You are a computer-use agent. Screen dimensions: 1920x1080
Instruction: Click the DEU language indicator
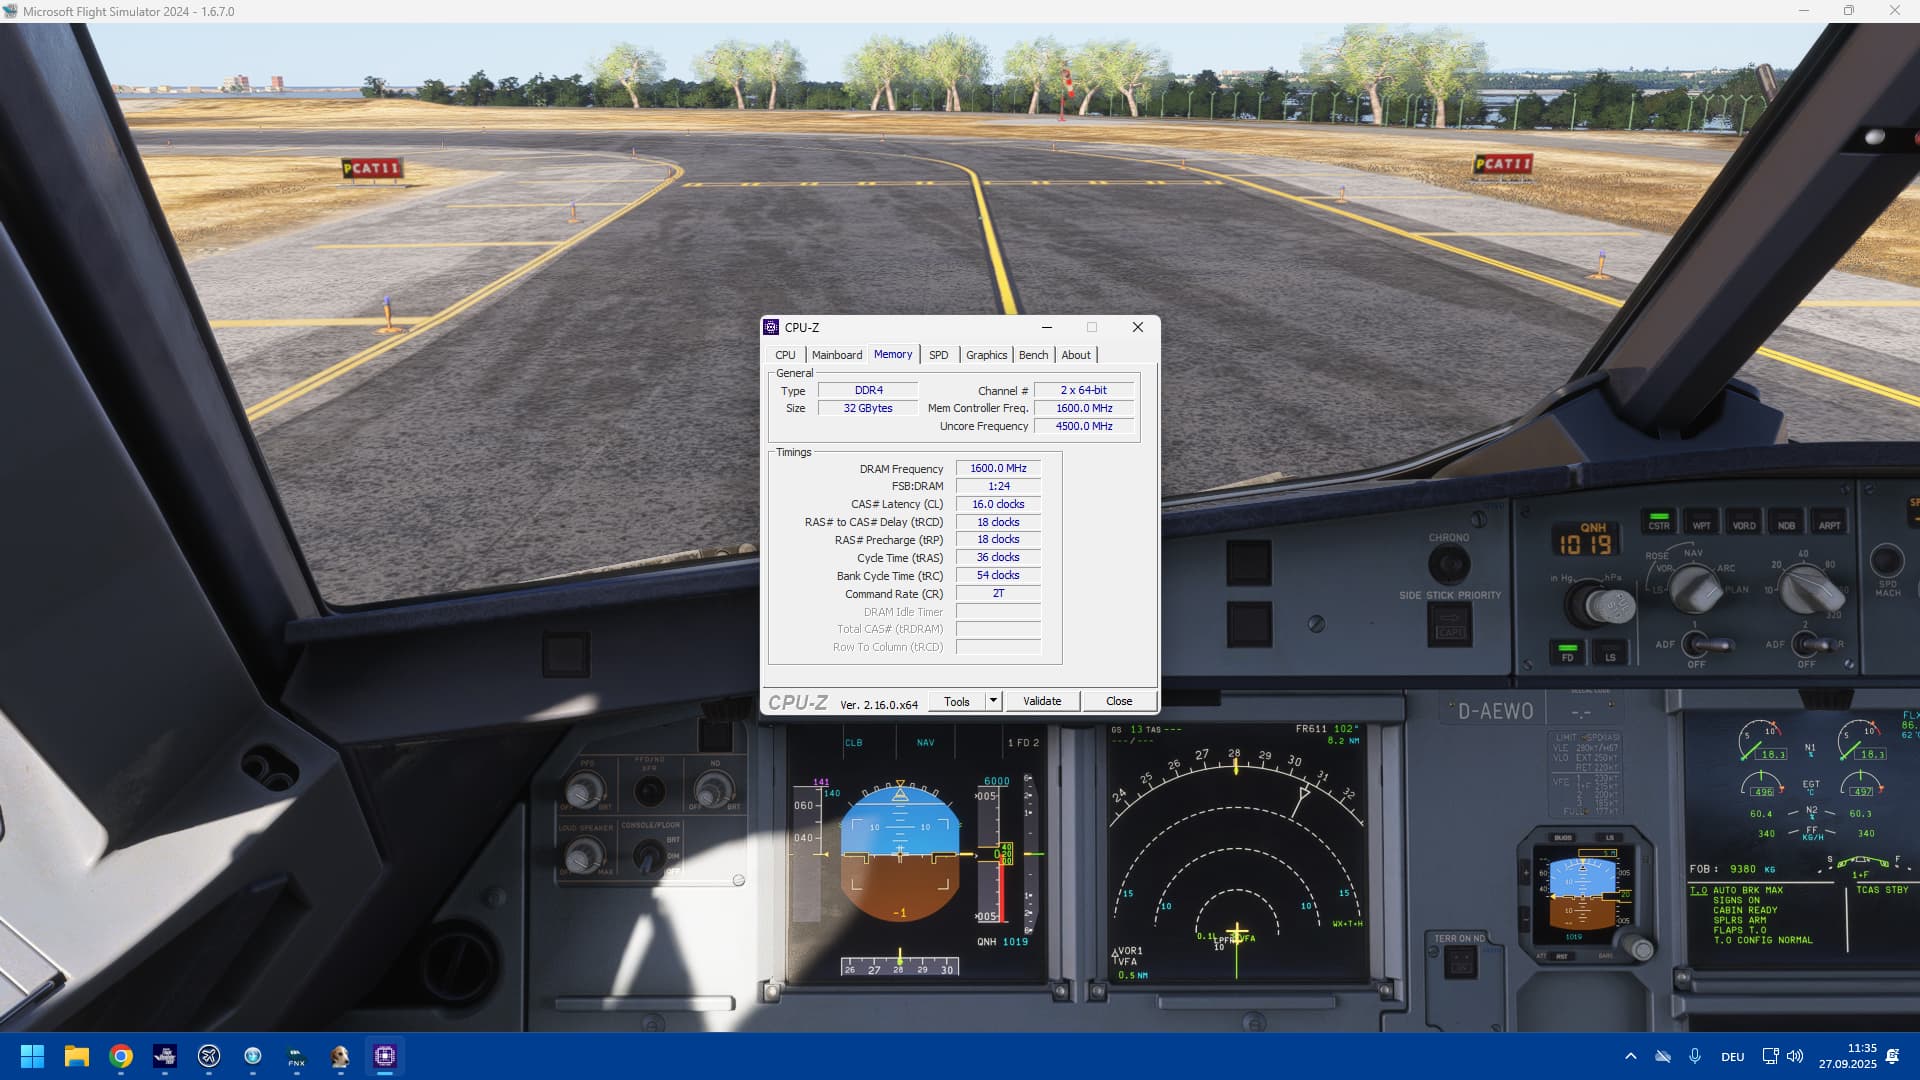(1733, 1057)
